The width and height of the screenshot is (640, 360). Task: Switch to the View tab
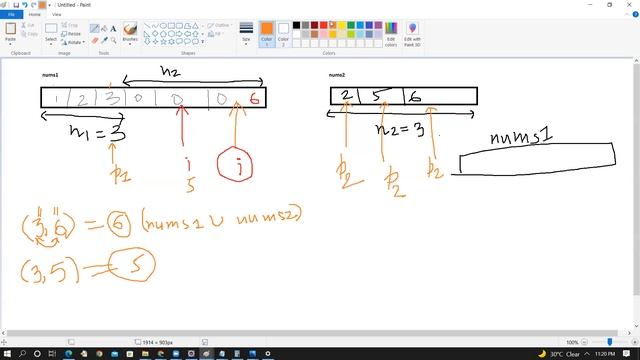point(56,14)
